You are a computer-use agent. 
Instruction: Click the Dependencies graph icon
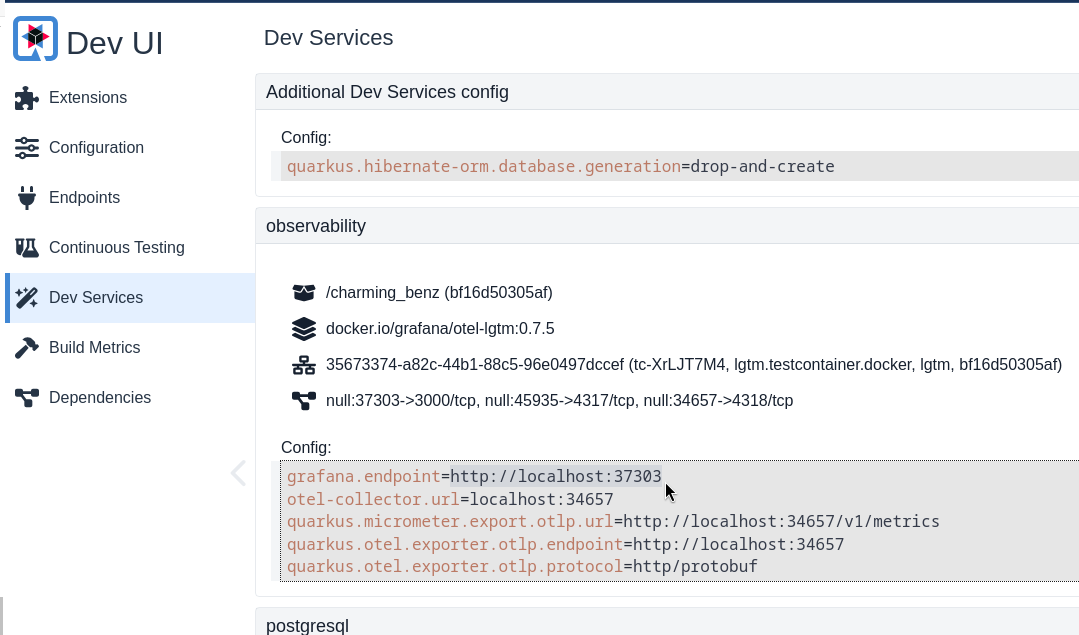pos(26,397)
